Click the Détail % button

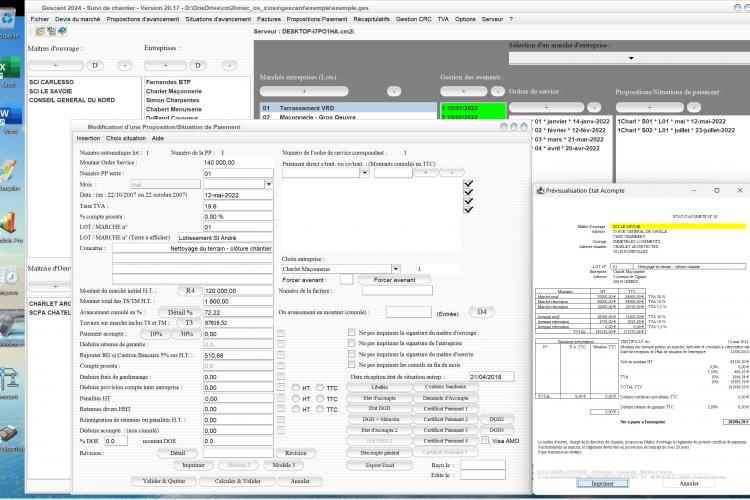pos(179,312)
